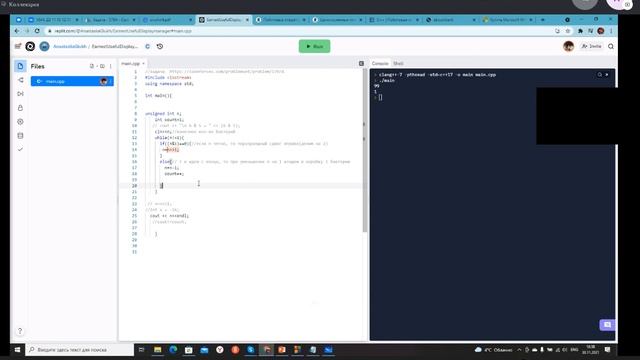
Task: Open the Files panel three-dot menu
Action: [111, 66]
